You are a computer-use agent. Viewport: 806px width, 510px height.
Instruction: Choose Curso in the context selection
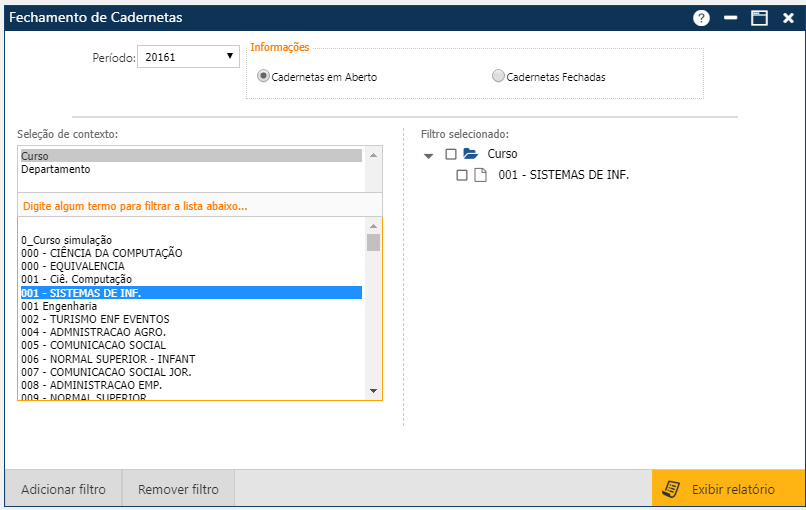click(x=35, y=156)
